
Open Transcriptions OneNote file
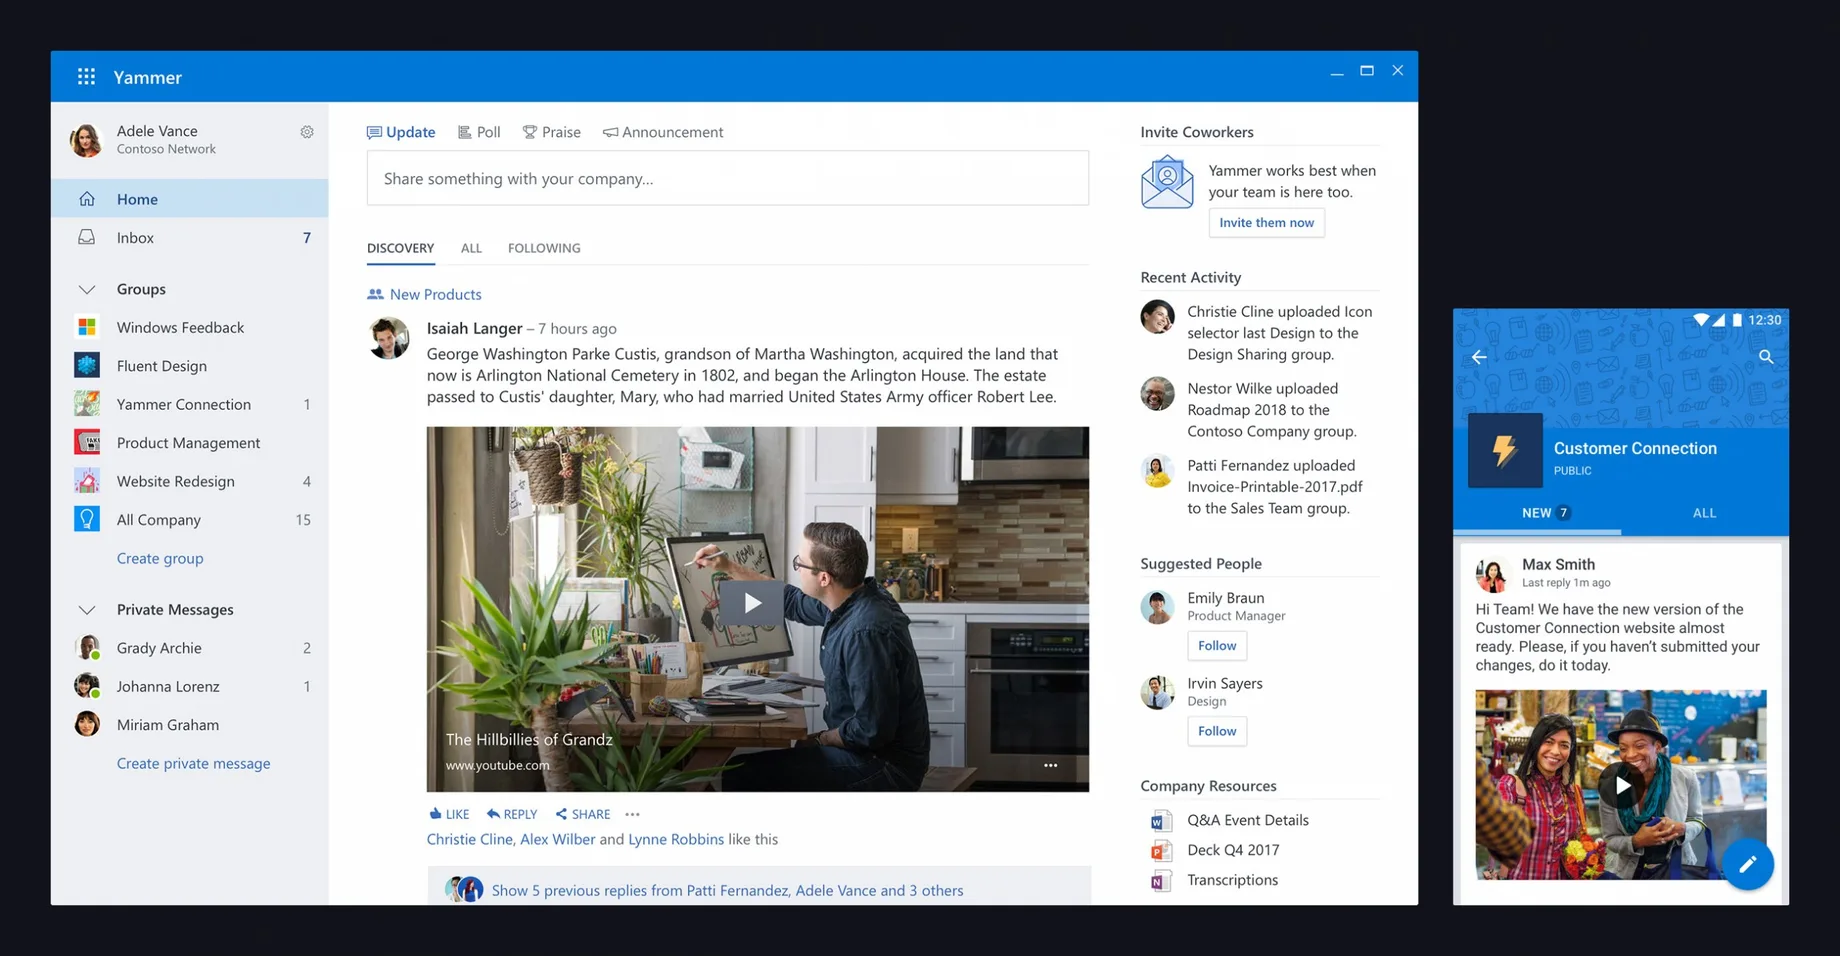(1214, 880)
